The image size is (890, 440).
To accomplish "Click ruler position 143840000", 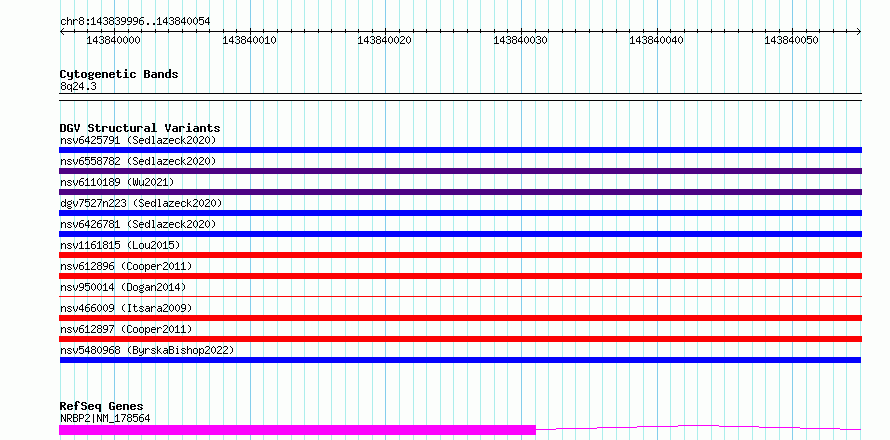I will click(114, 40).
